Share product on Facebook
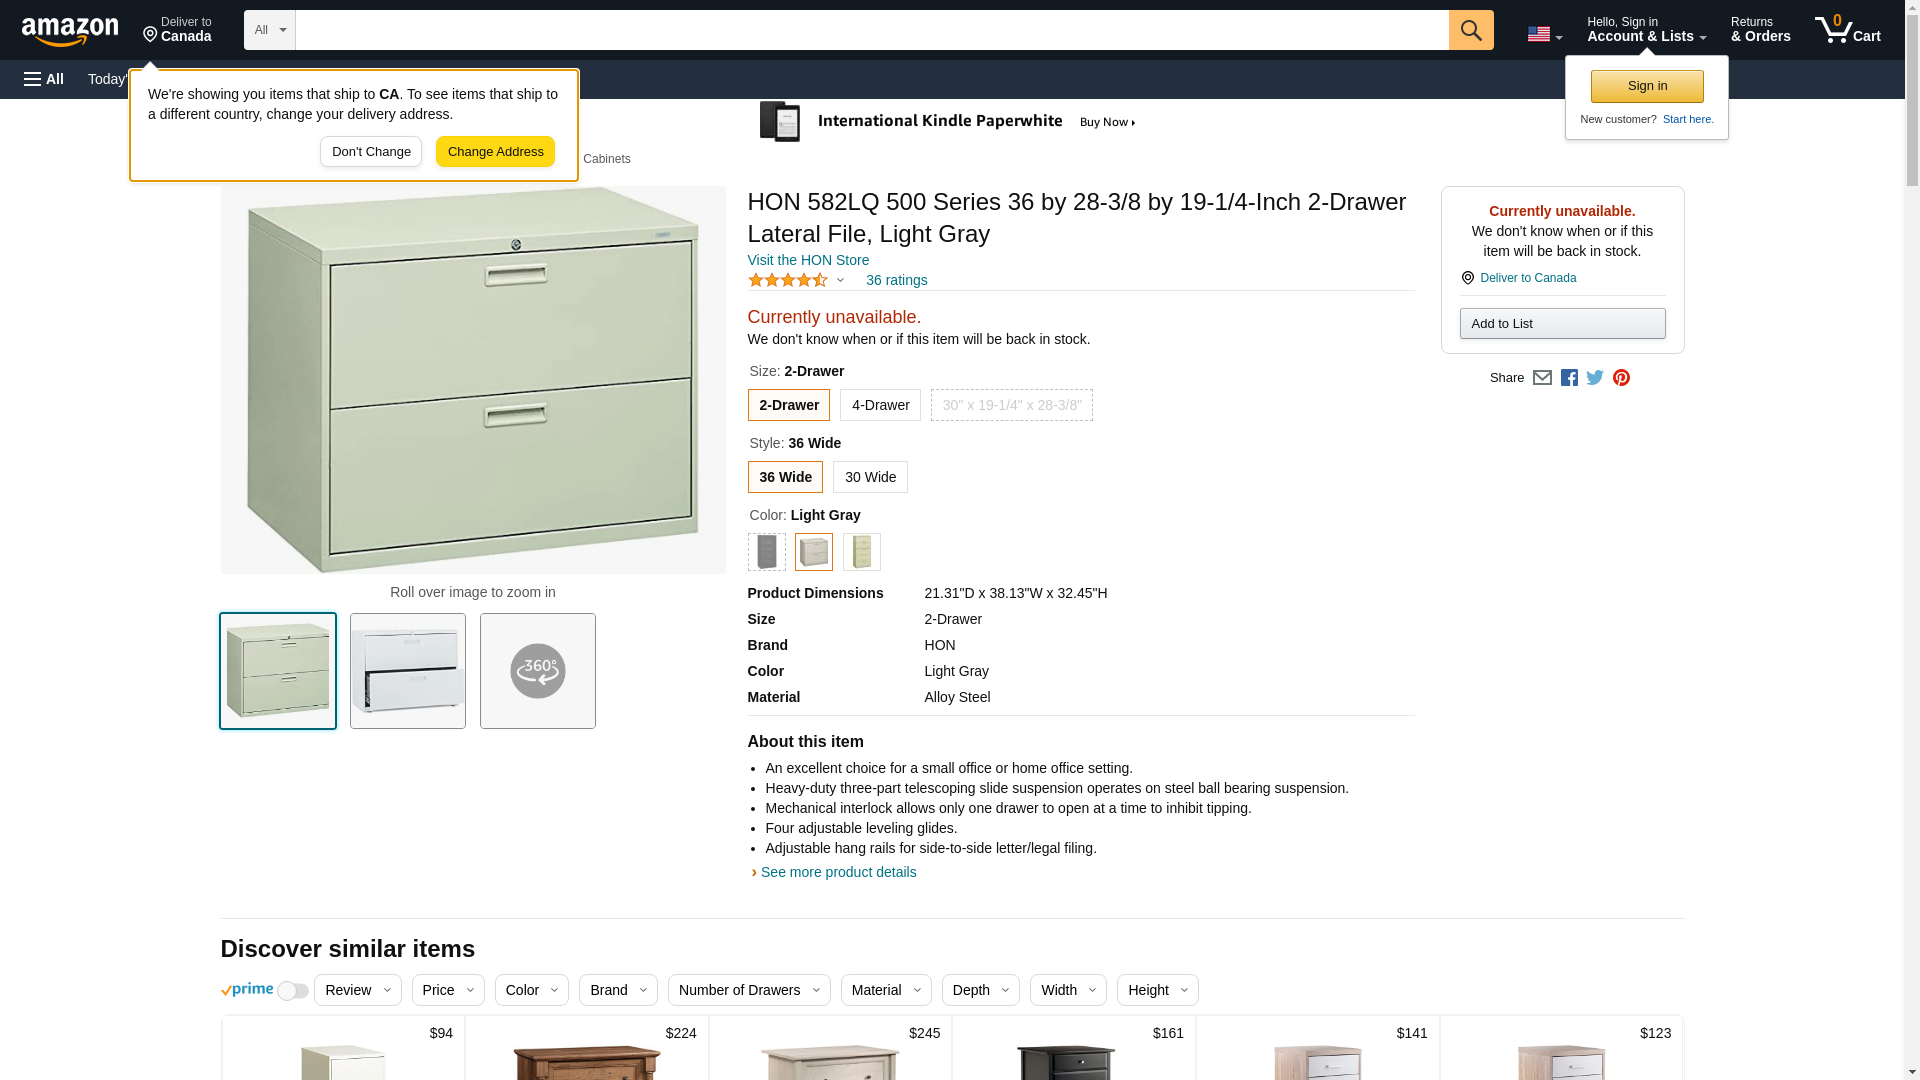This screenshot has width=1920, height=1080. 1569,378
